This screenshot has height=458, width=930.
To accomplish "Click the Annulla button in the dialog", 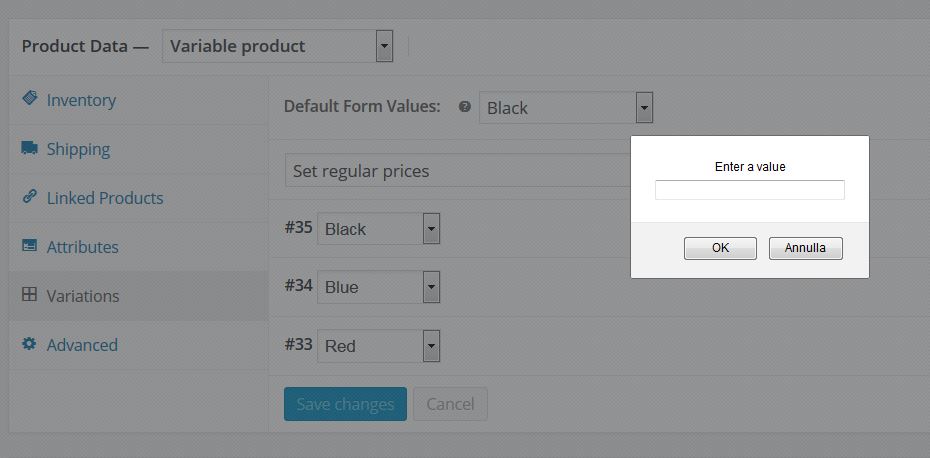I will [x=805, y=248].
